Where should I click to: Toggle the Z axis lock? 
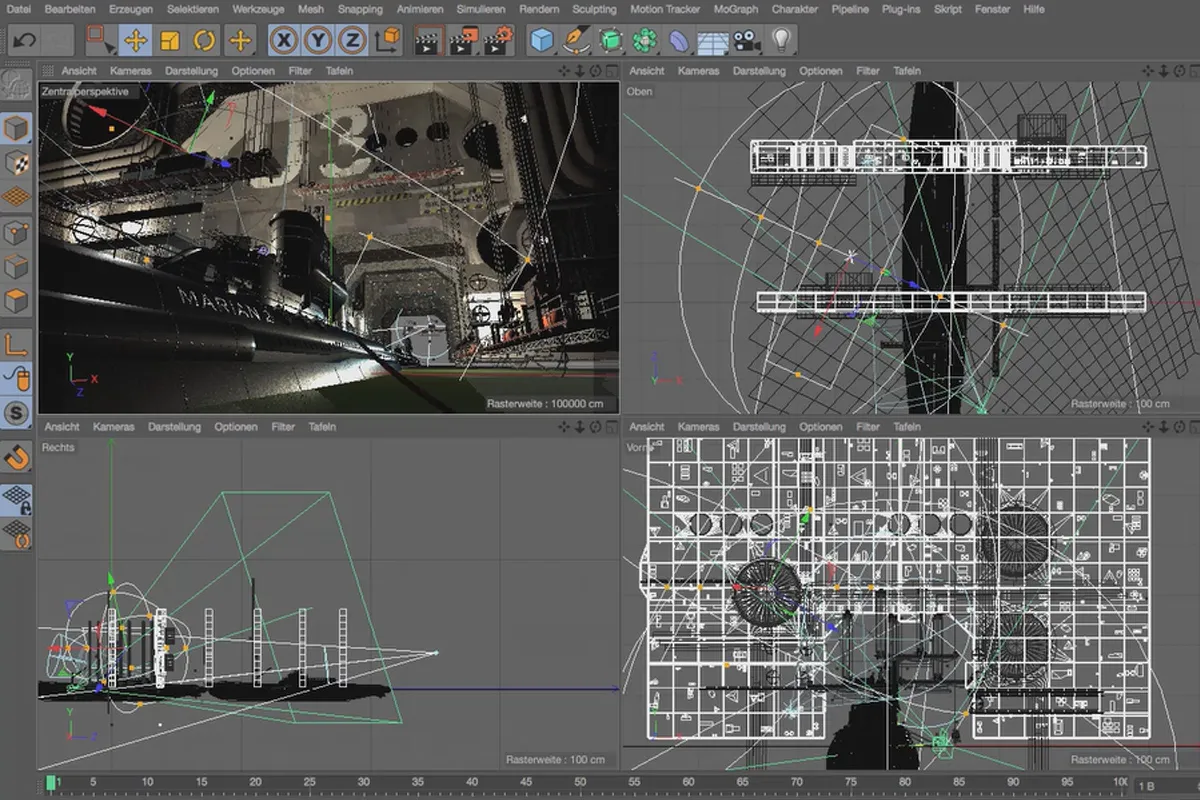351,41
